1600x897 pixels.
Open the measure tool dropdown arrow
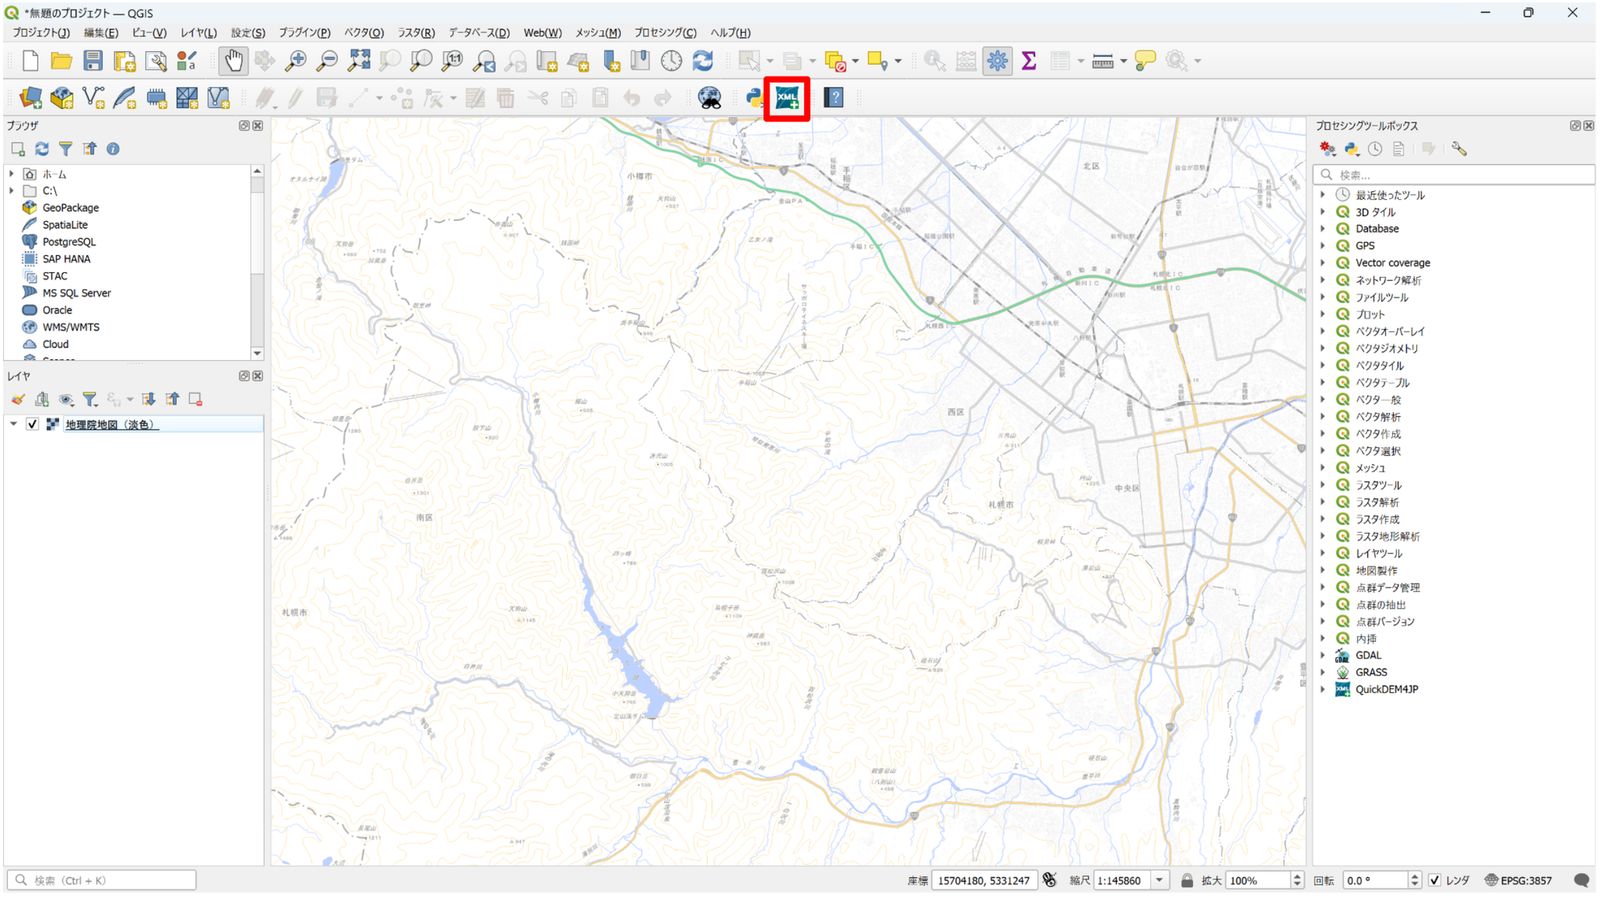click(1123, 61)
